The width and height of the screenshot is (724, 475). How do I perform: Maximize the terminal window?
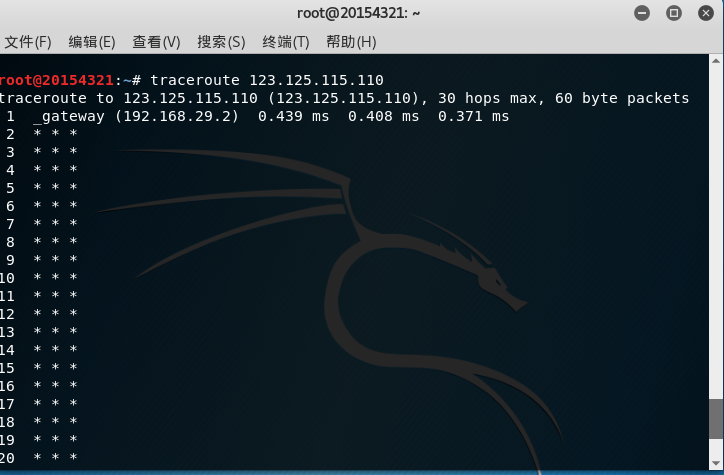pyautogui.click(x=674, y=13)
